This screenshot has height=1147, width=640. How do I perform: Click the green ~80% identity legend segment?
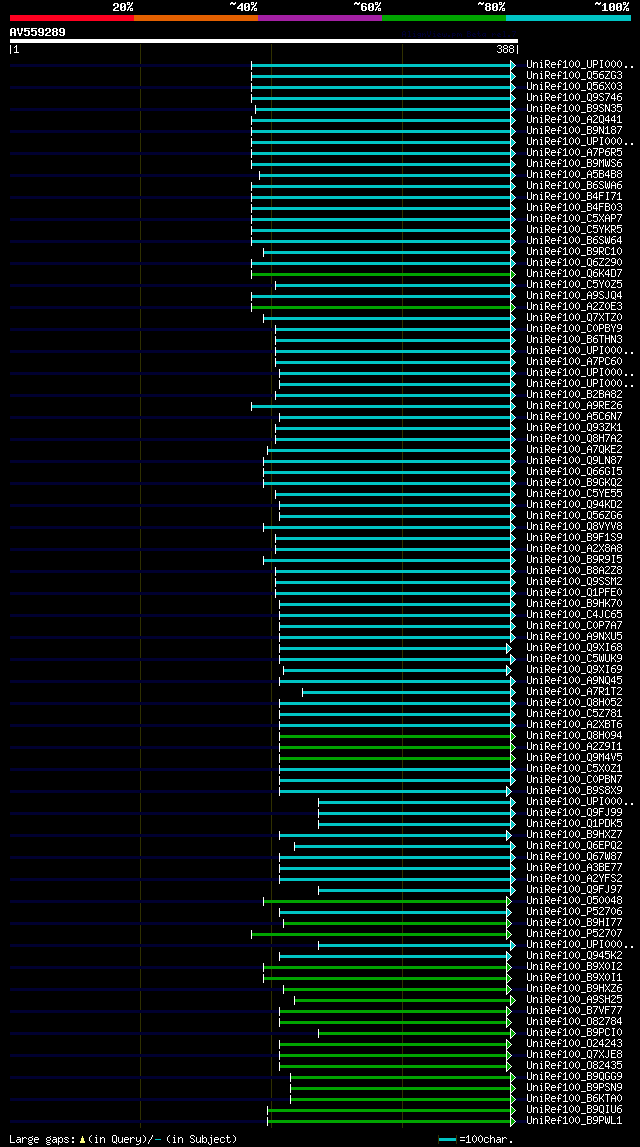click(444, 18)
